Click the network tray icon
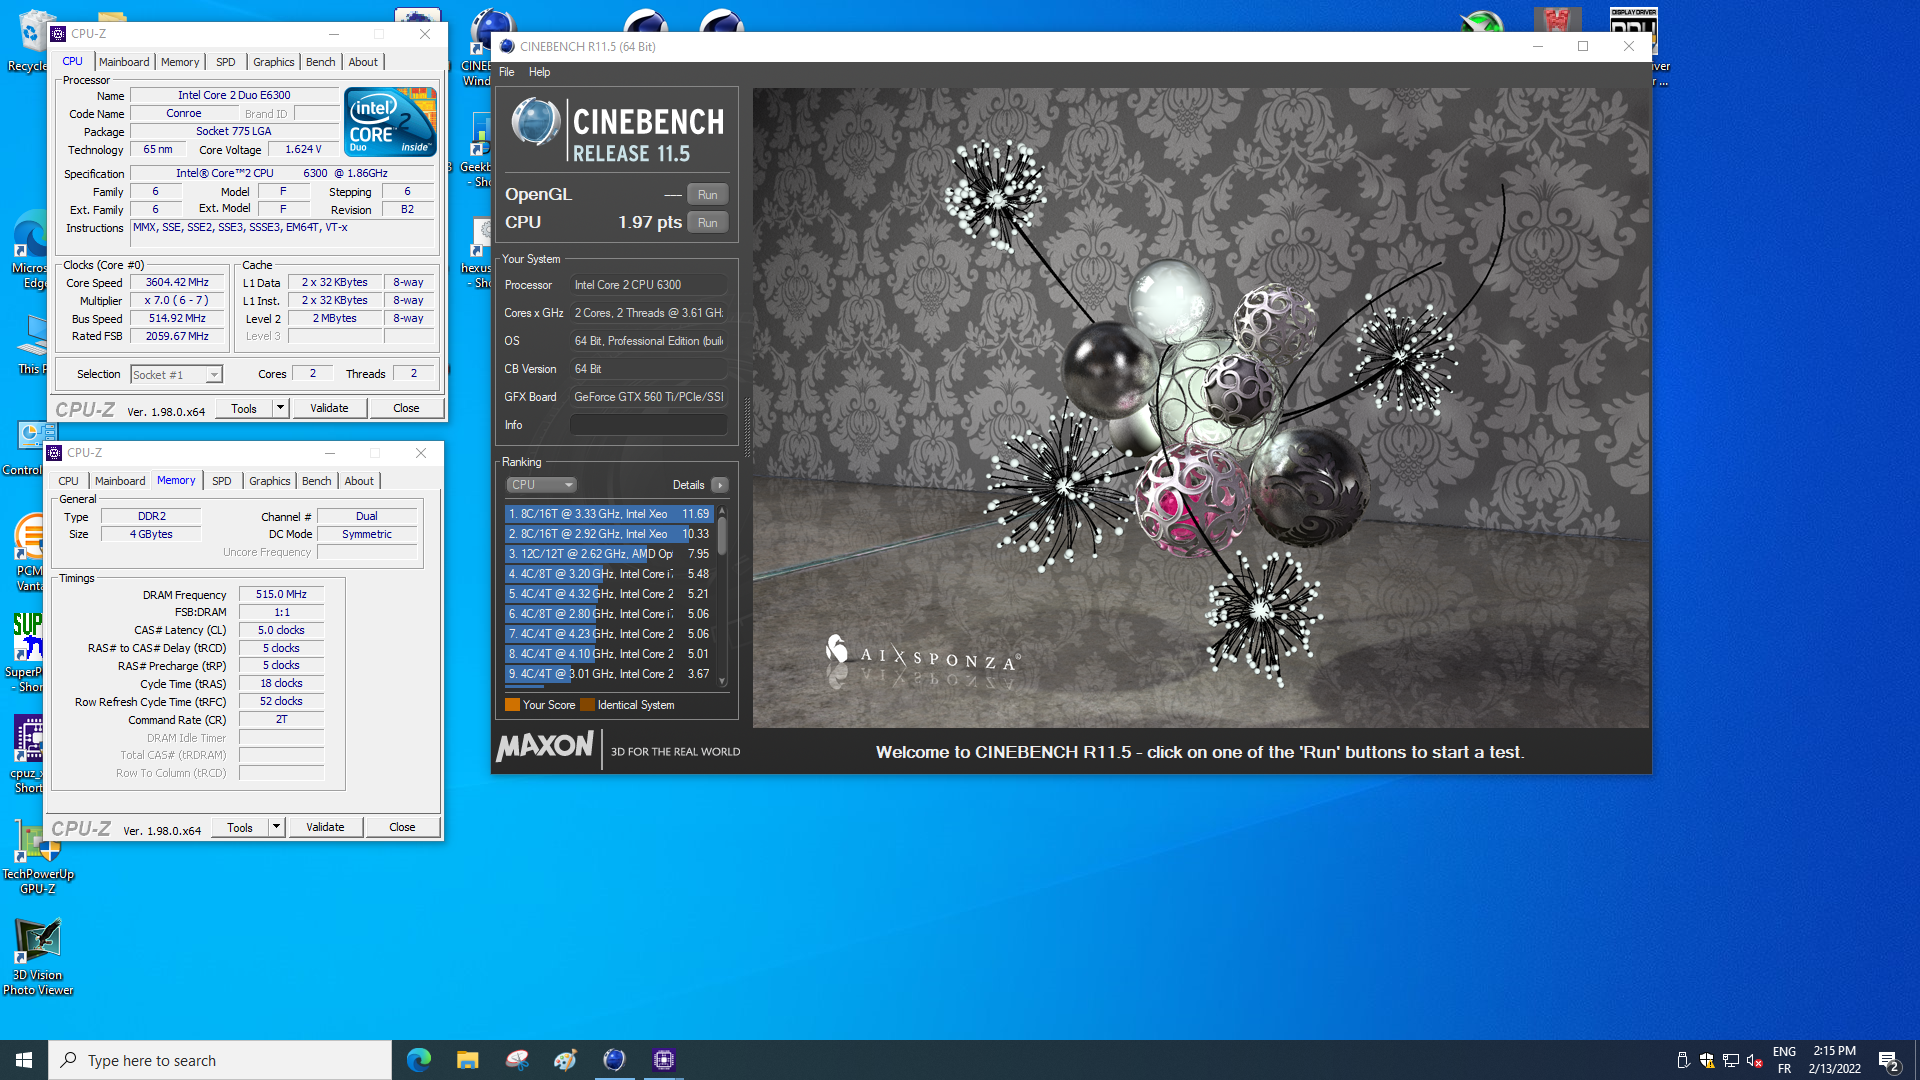1920x1080 pixels. click(1730, 1060)
